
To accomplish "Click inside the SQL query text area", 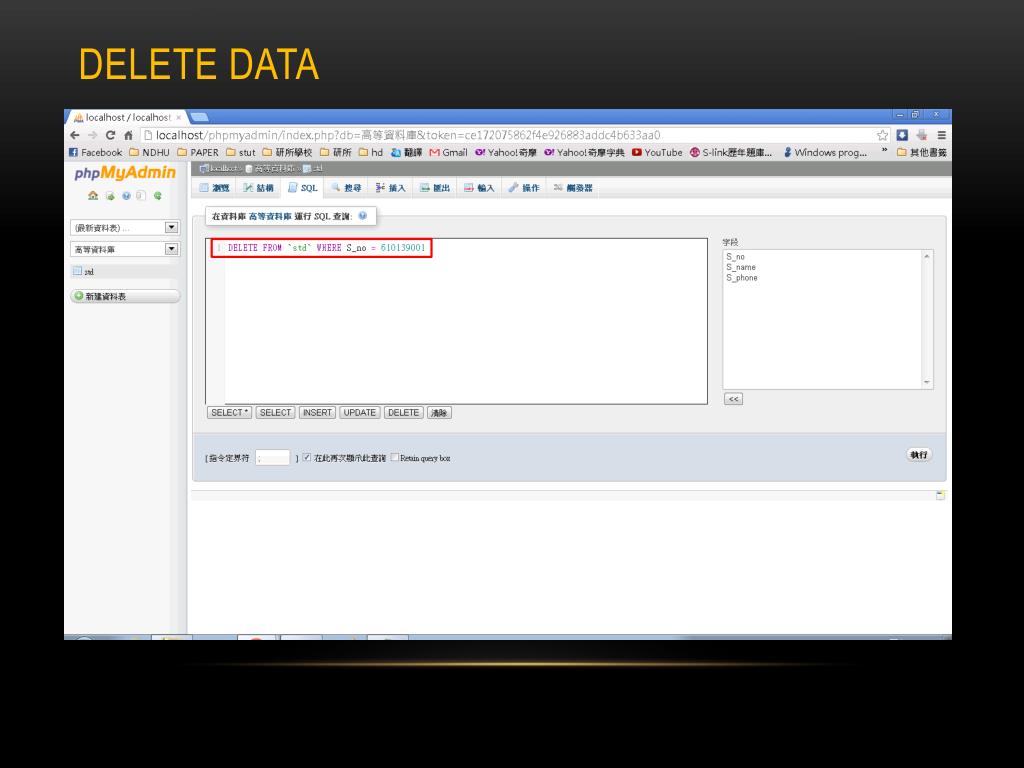I will tap(456, 321).
